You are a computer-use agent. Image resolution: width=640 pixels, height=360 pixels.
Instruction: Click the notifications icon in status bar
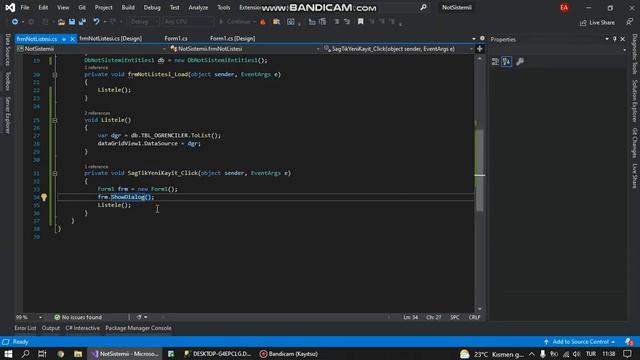[x=629, y=342]
